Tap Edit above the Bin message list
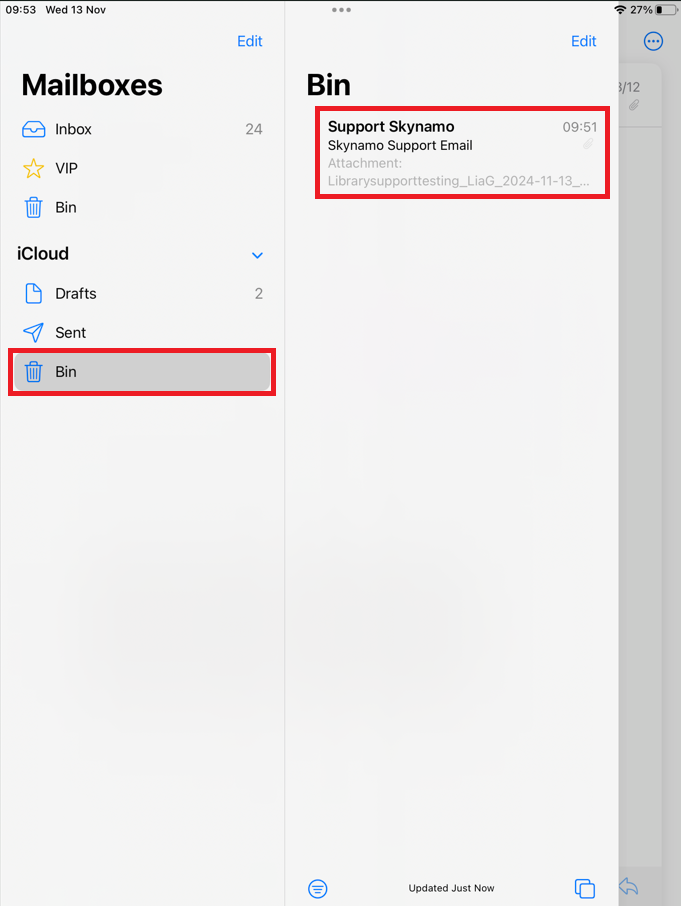The image size is (681, 906). (x=583, y=41)
